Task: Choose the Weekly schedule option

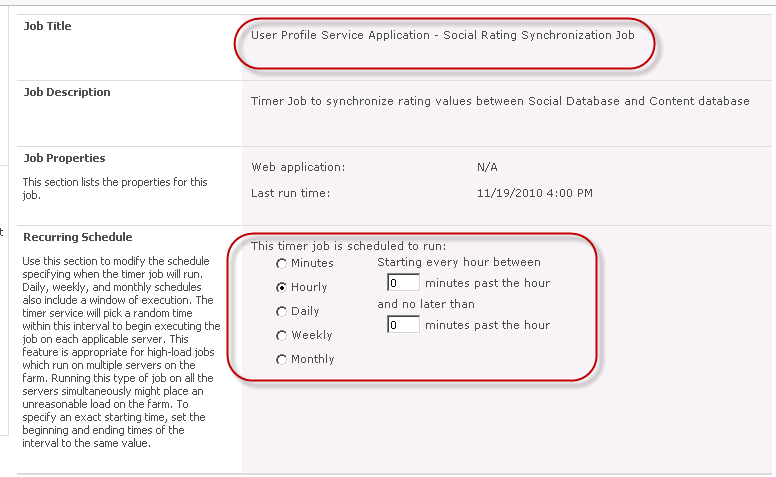Action: [282, 335]
